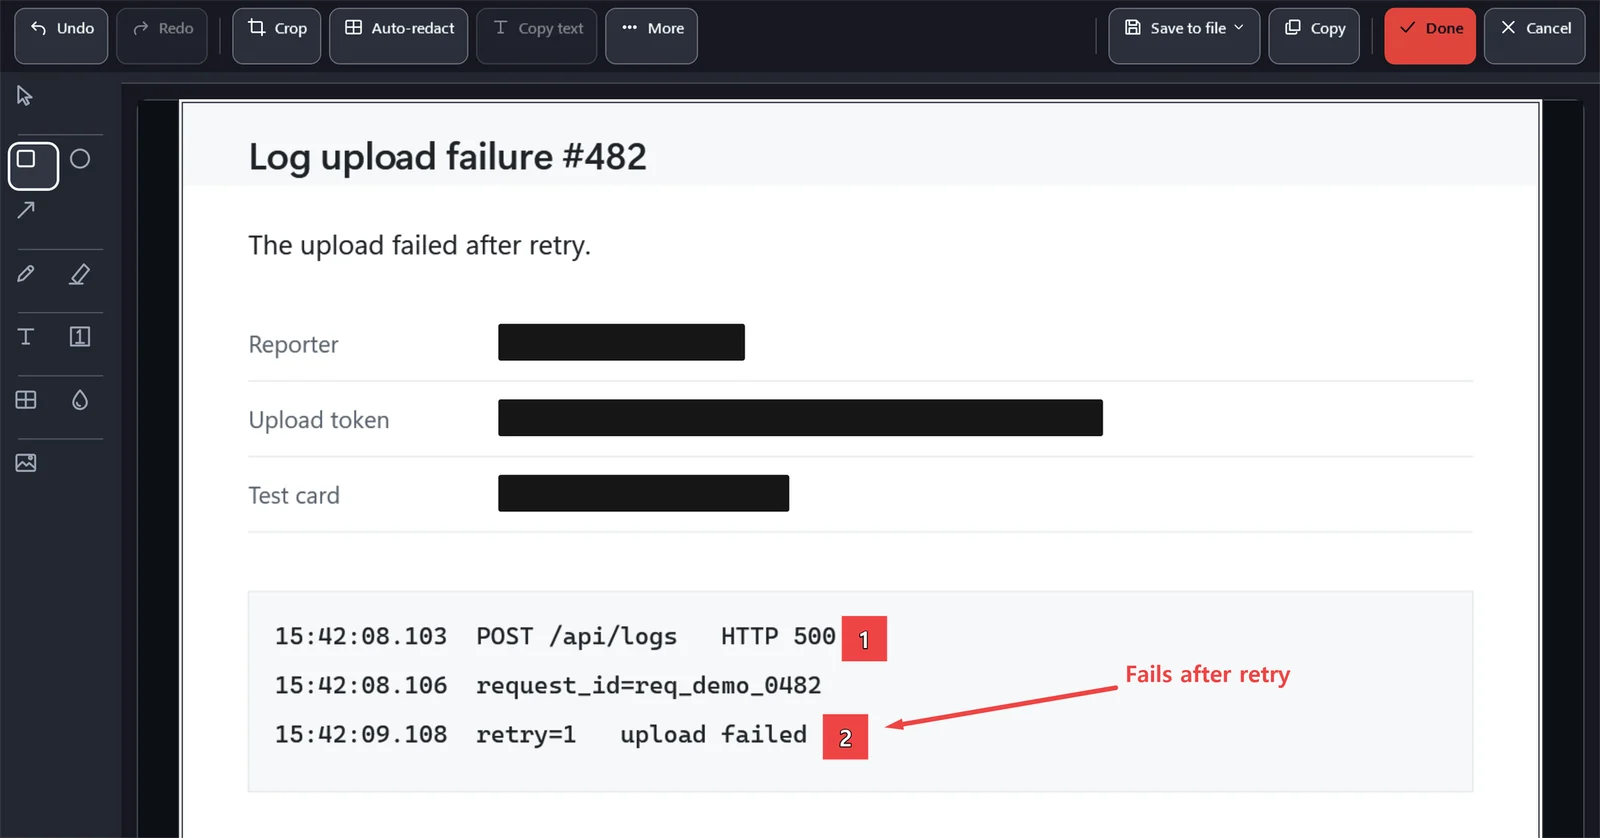This screenshot has width=1600, height=838.
Task: Open the Save to file dropdown
Action: point(1184,36)
